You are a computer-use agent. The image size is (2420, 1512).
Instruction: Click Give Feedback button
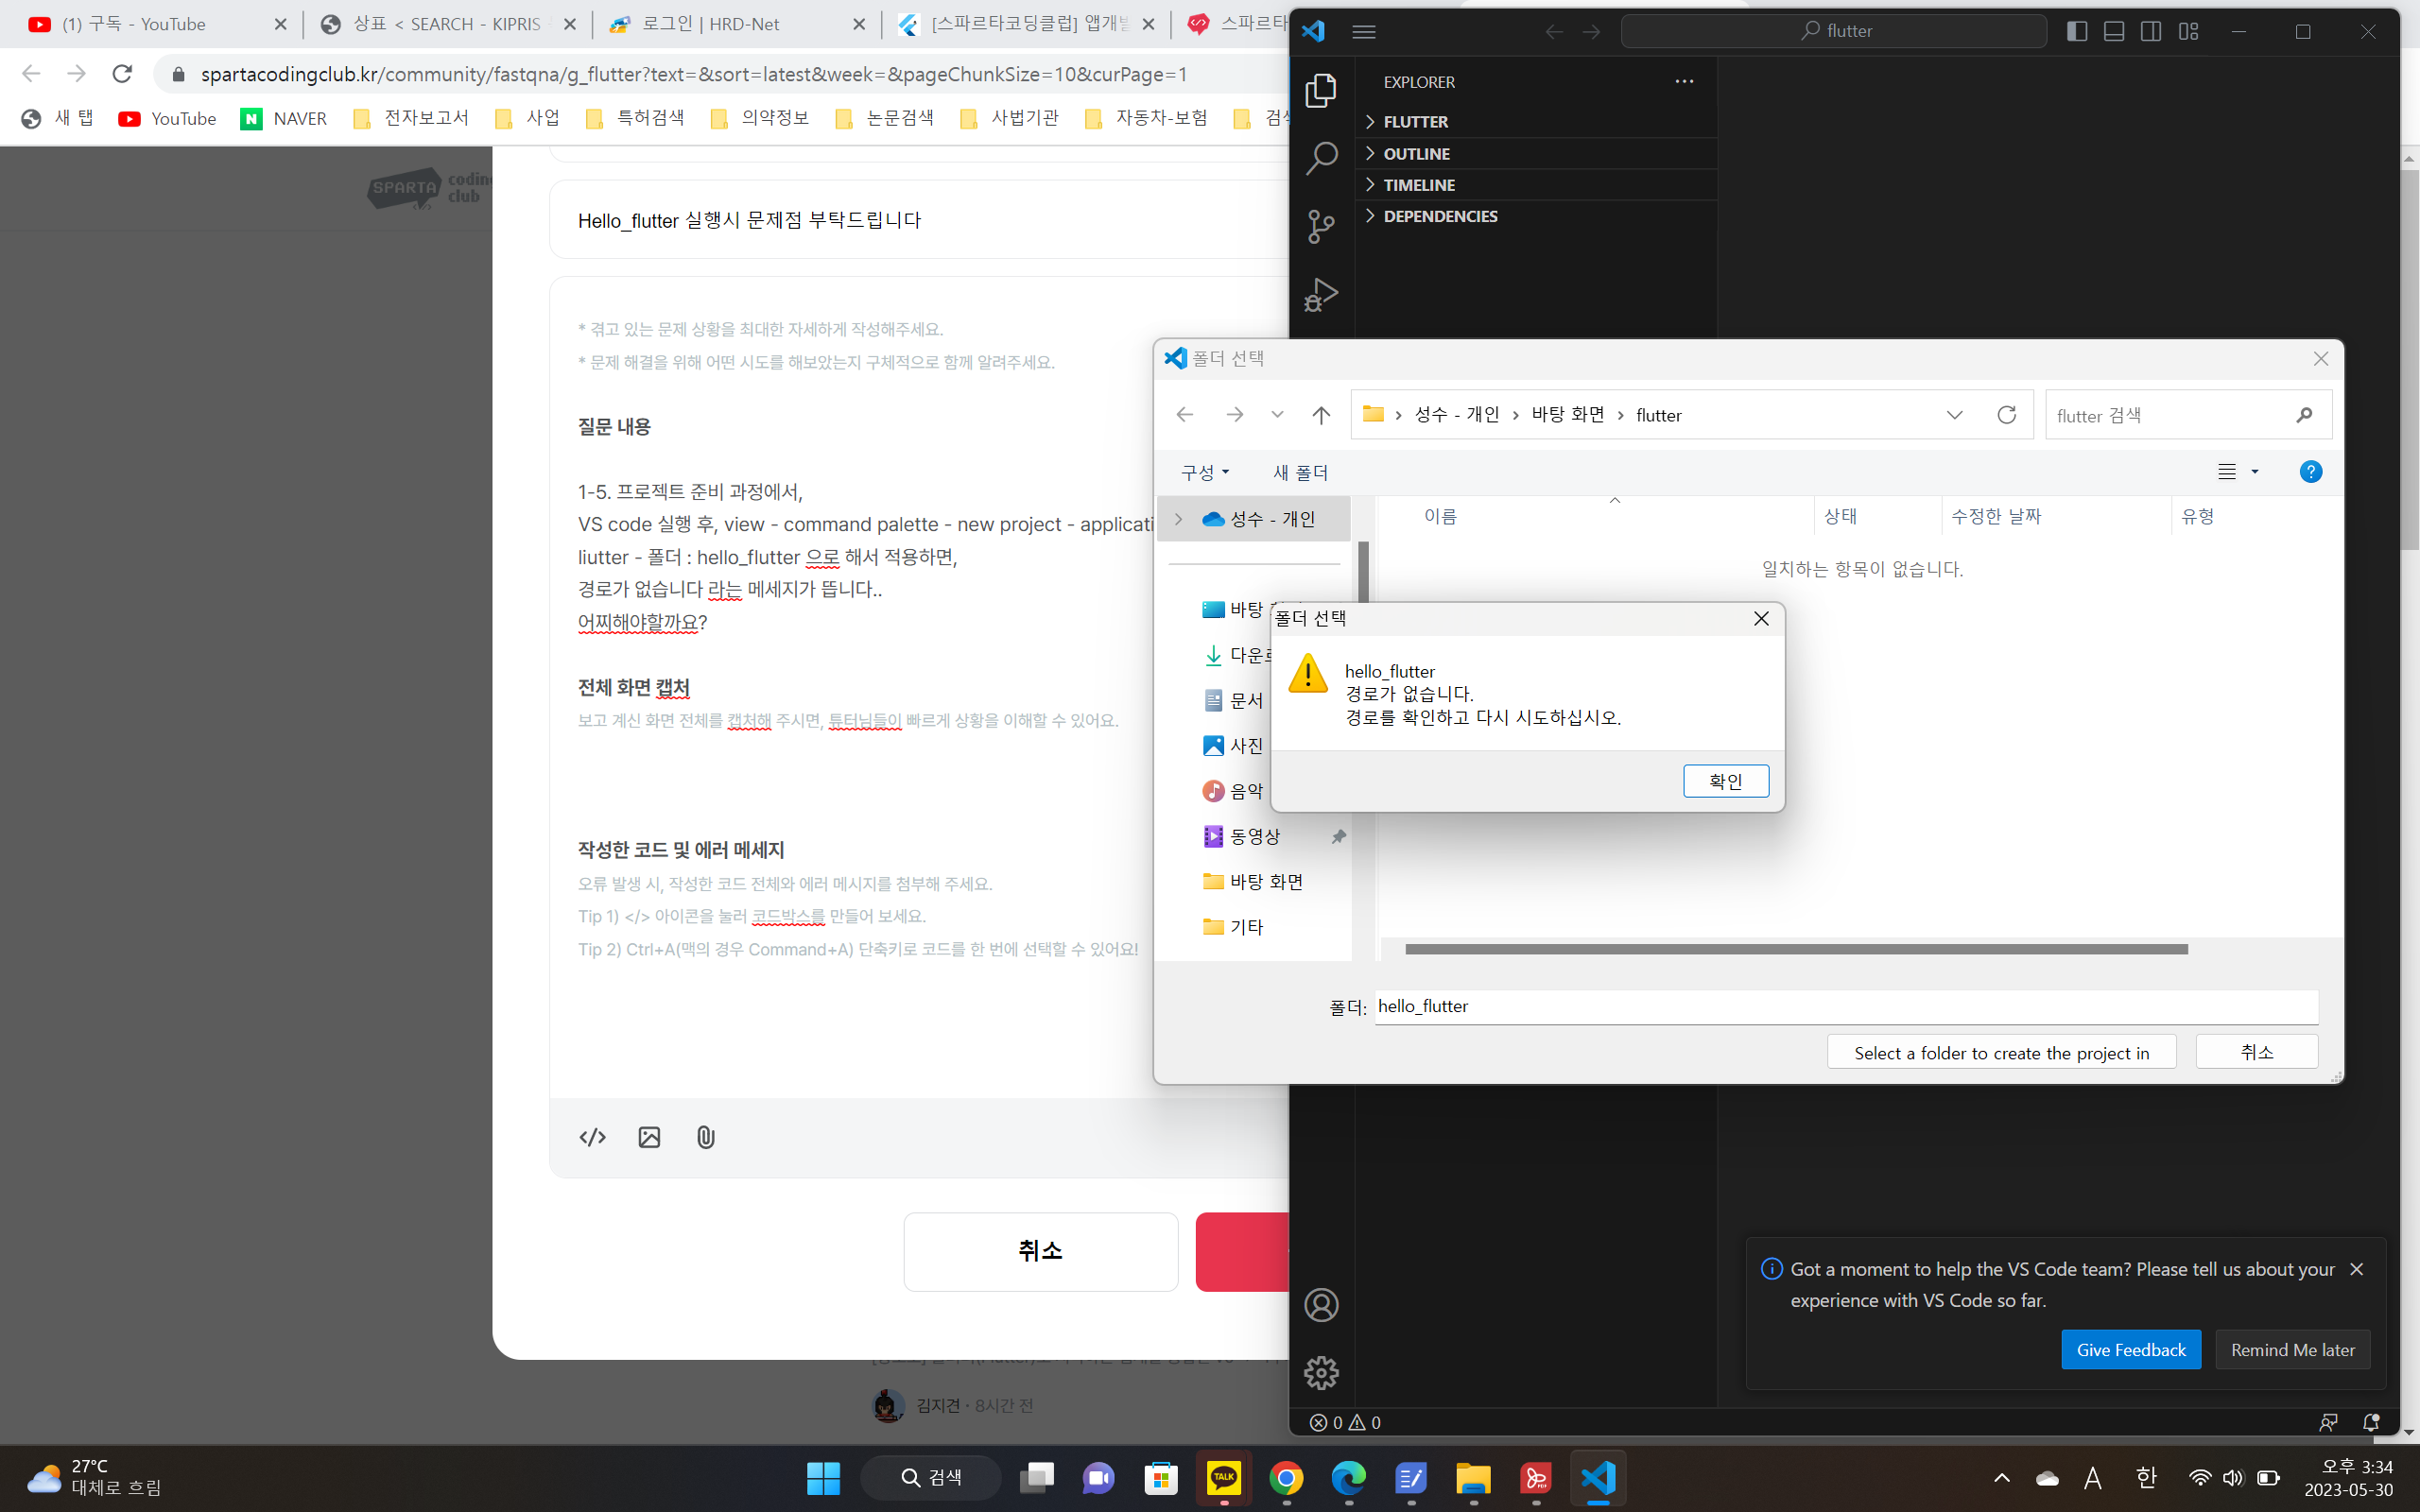click(2131, 1350)
